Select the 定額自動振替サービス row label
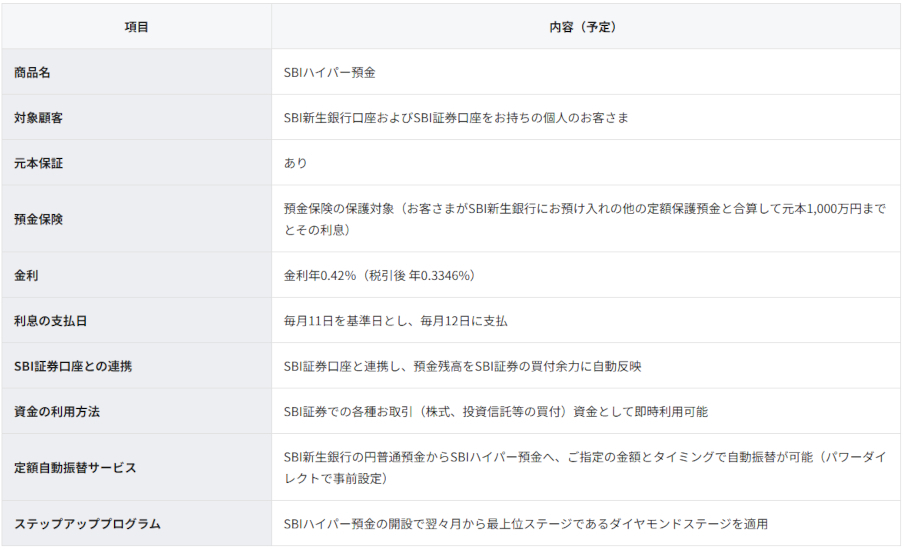The image size is (908, 550). click(x=75, y=467)
